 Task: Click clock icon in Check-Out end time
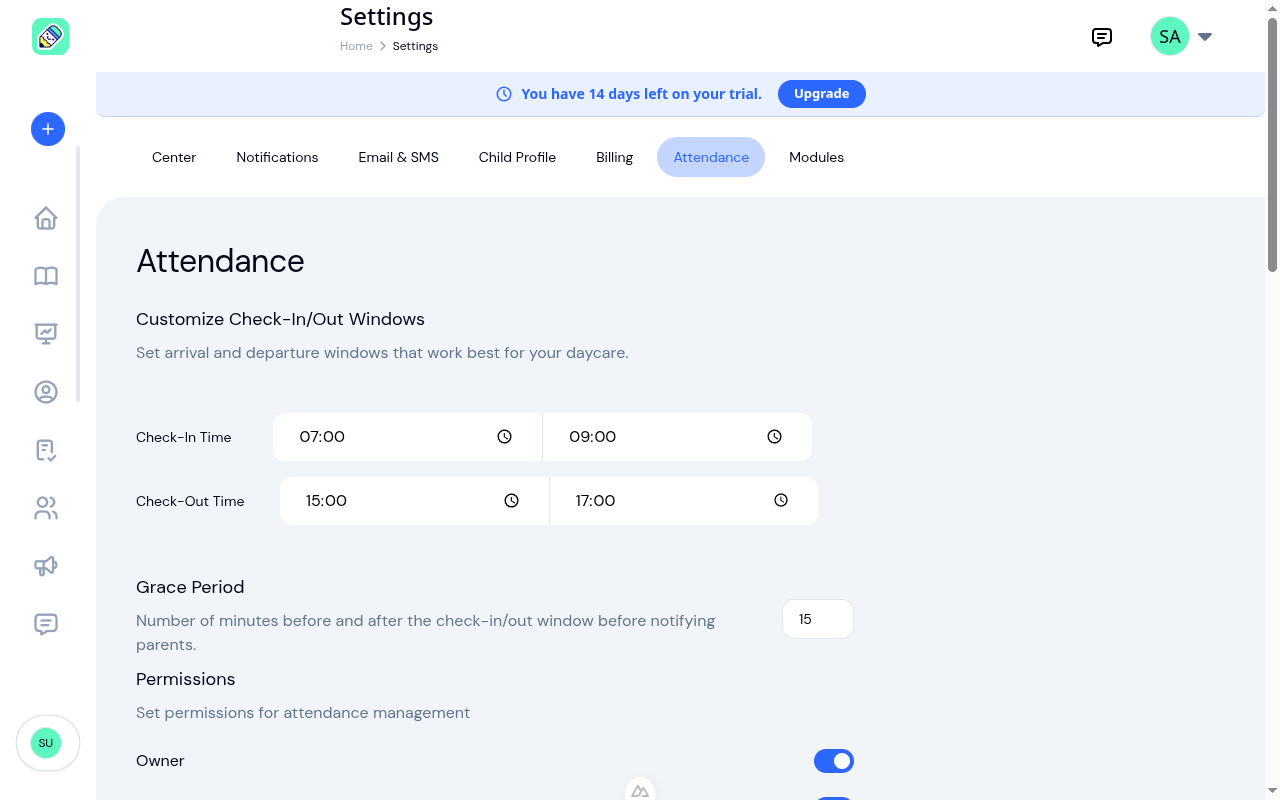782,501
